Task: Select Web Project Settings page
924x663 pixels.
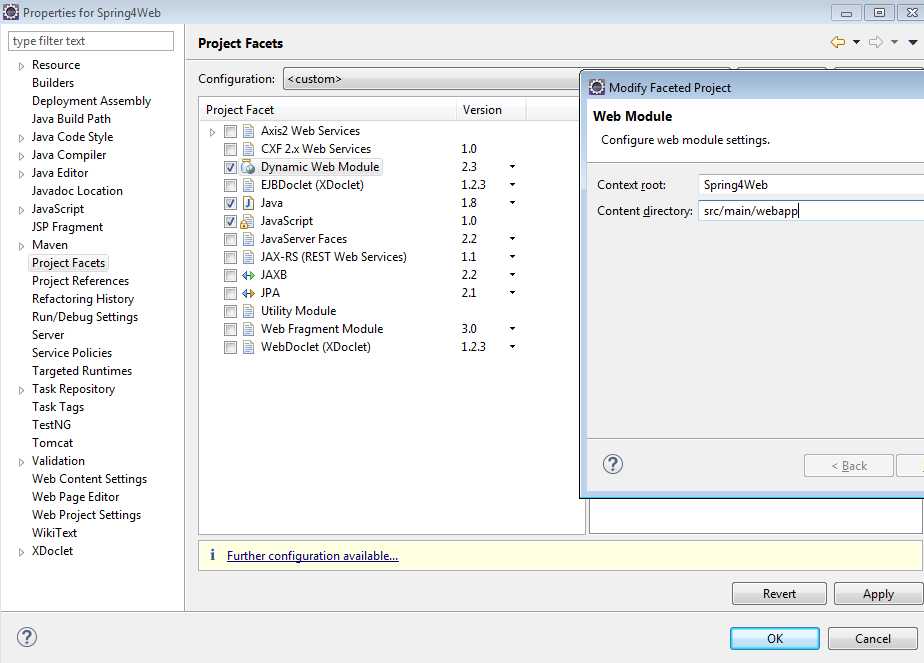Action: (87, 515)
